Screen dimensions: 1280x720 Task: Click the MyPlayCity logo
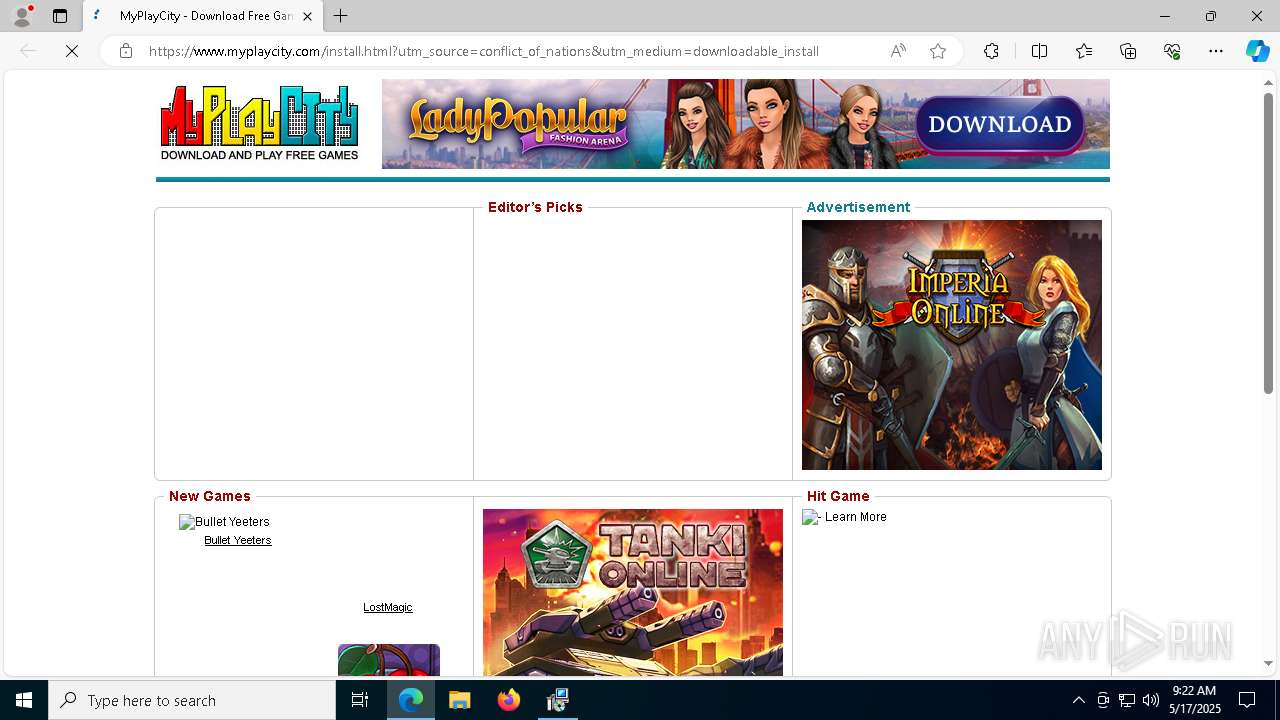(x=259, y=123)
